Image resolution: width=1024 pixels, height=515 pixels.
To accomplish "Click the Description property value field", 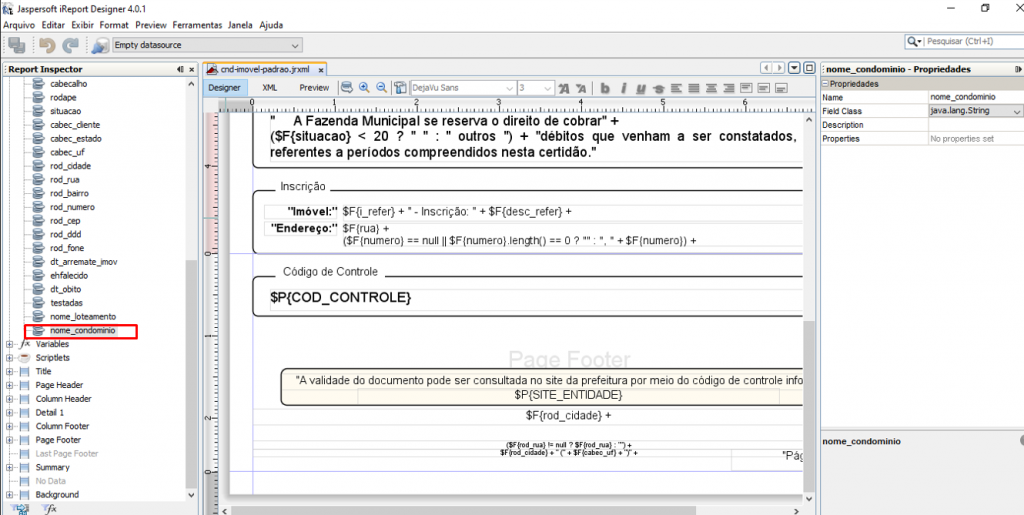I will [x=976, y=125].
